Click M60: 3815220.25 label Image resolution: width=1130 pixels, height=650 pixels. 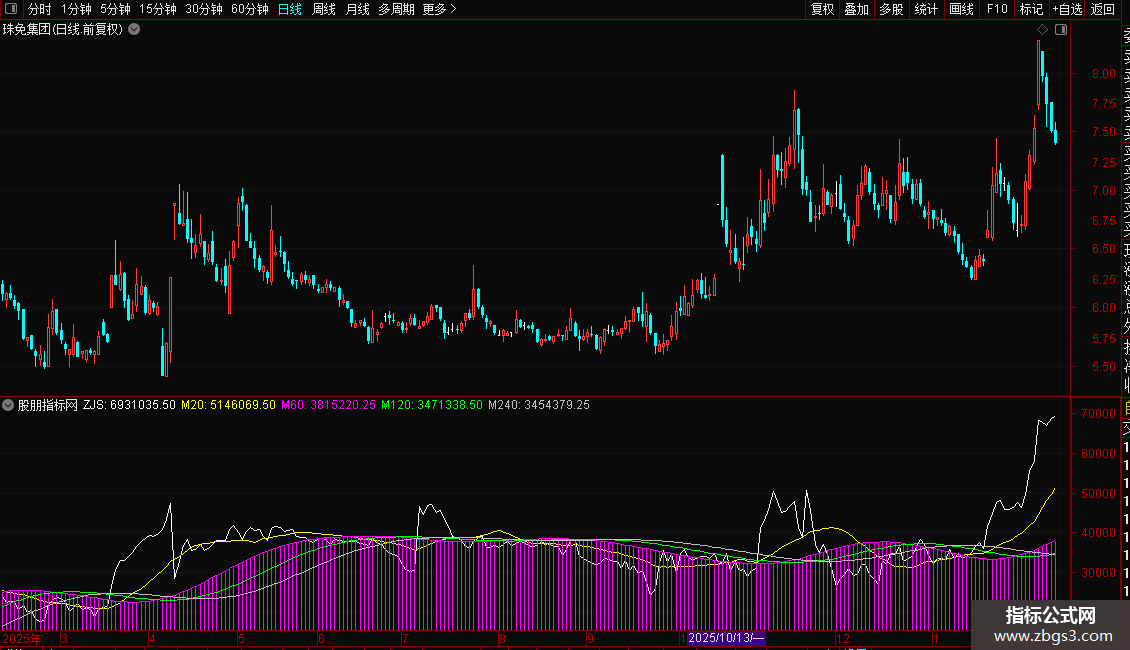pos(328,405)
